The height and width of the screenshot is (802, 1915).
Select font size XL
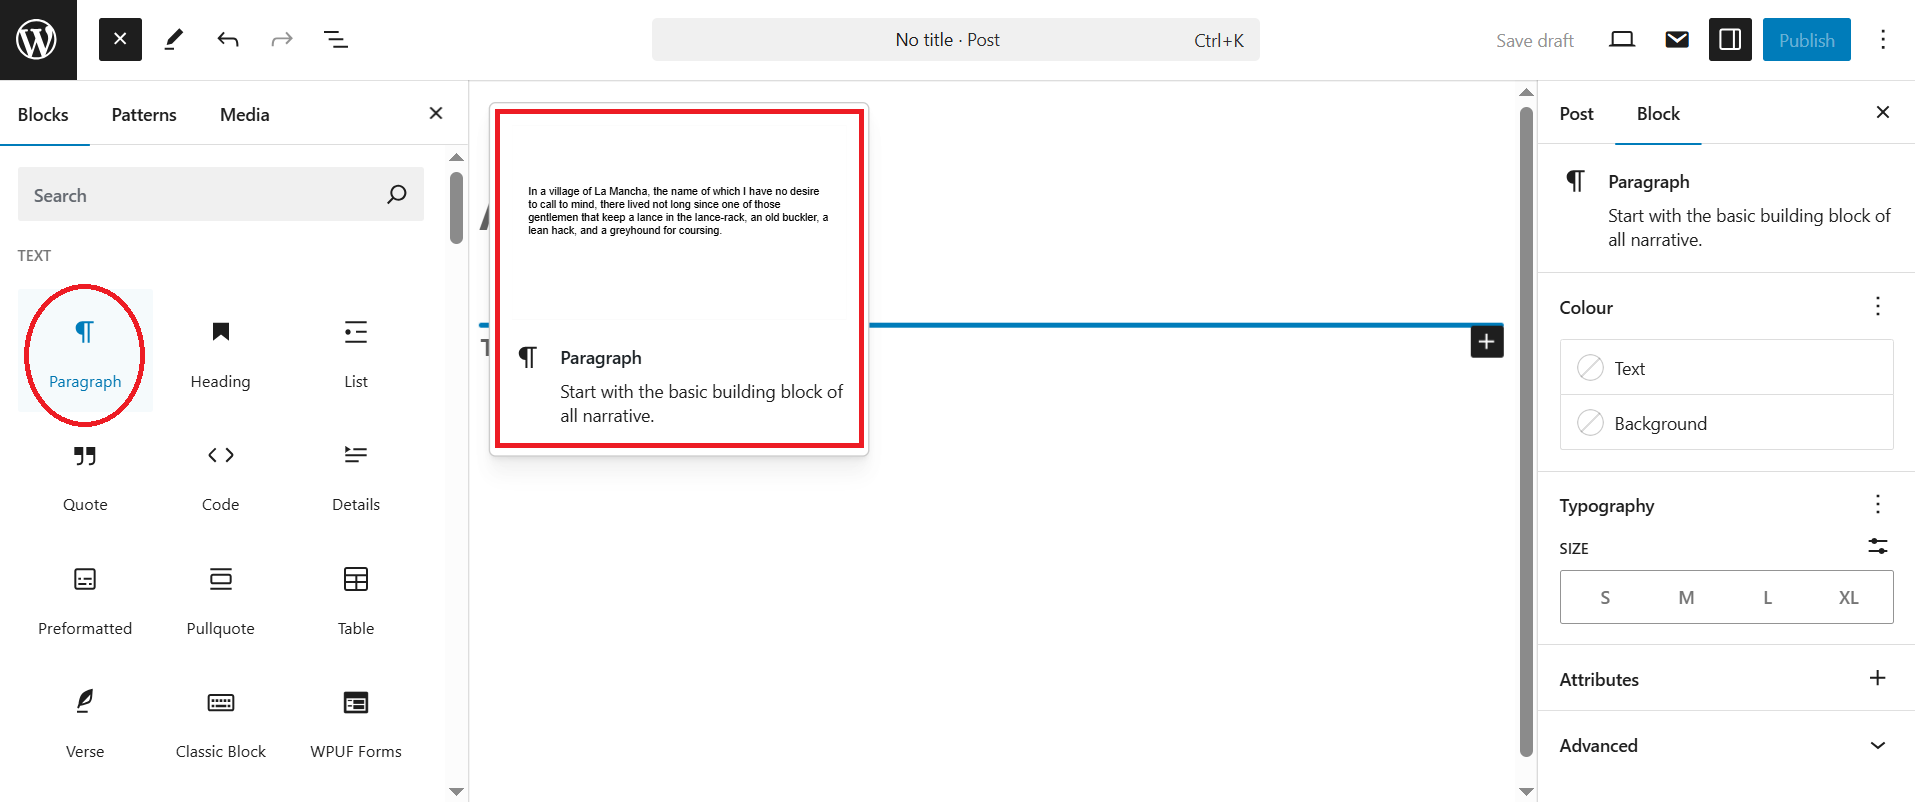click(1848, 597)
